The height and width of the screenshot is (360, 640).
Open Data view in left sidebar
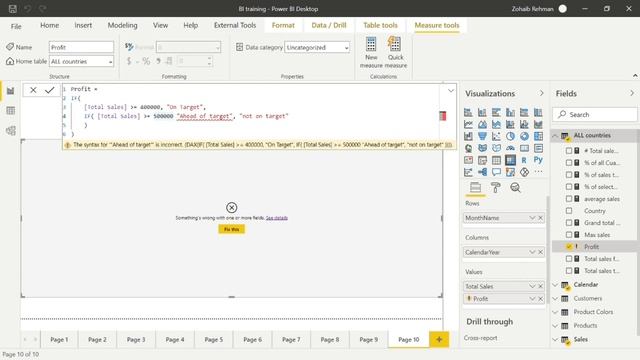tap(11, 111)
